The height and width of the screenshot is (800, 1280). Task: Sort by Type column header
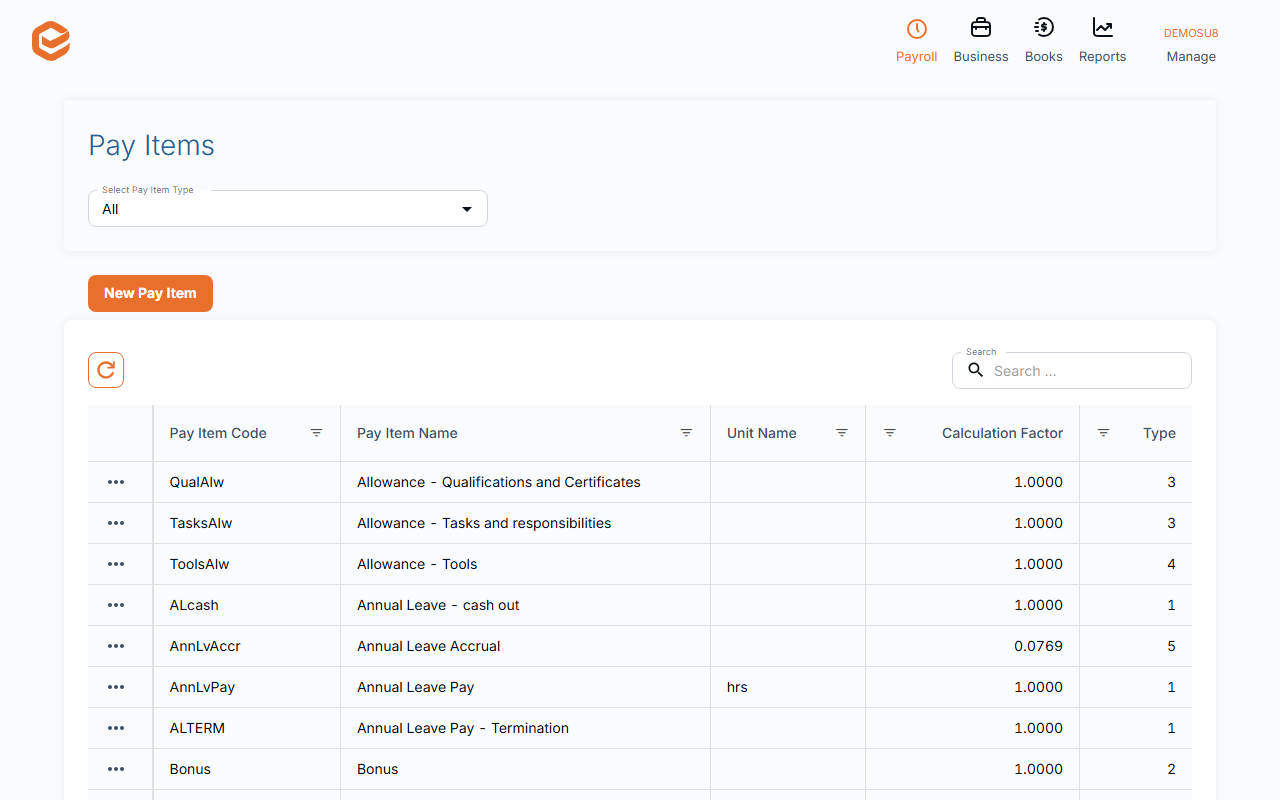click(x=1159, y=433)
